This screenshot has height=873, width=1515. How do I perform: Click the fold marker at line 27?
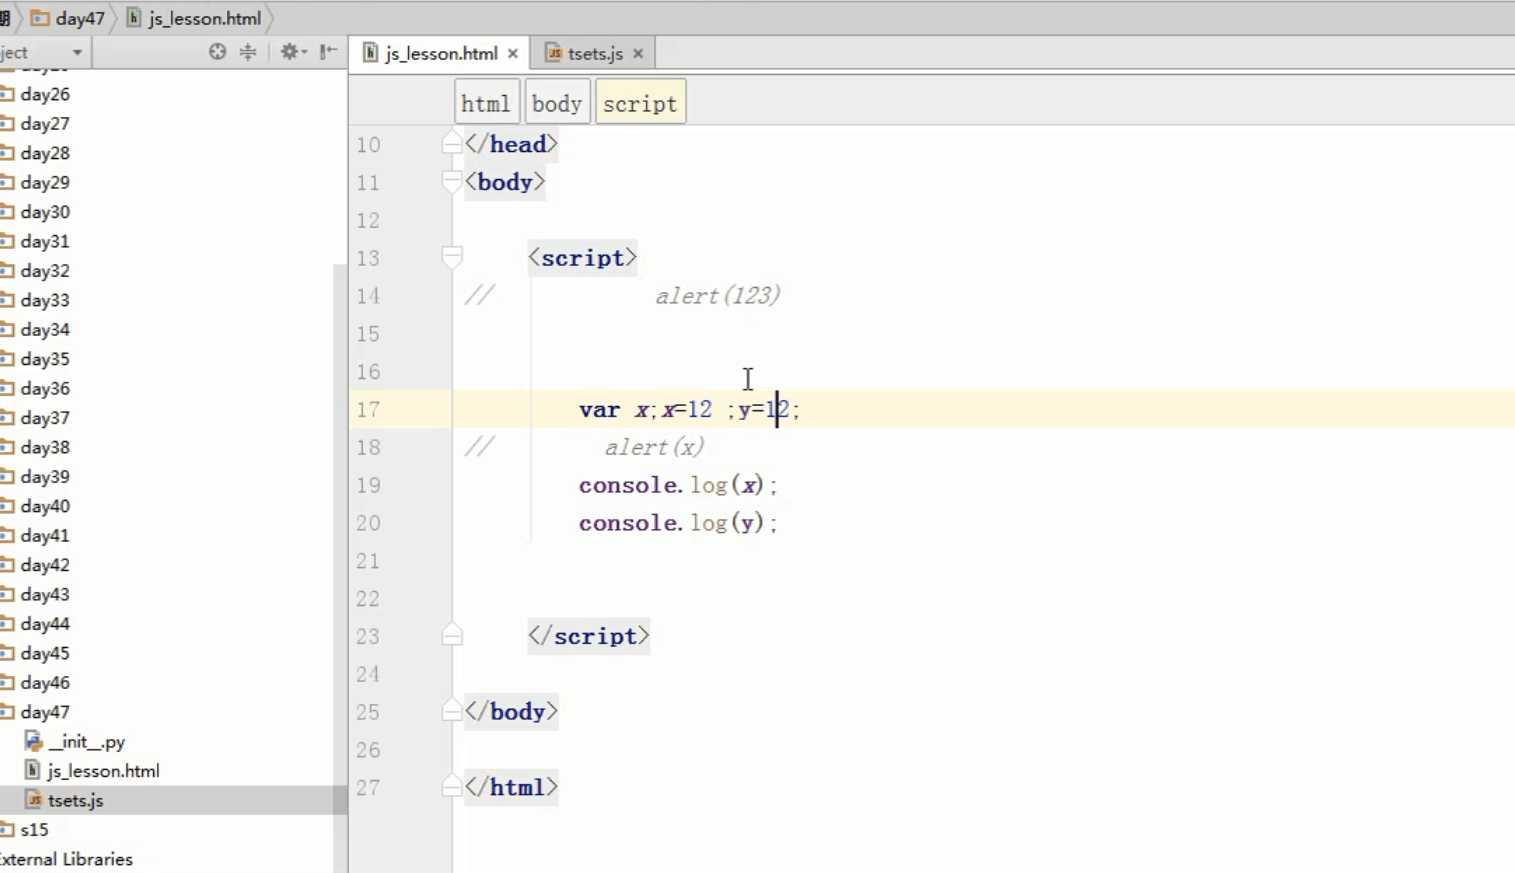[x=452, y=787]
